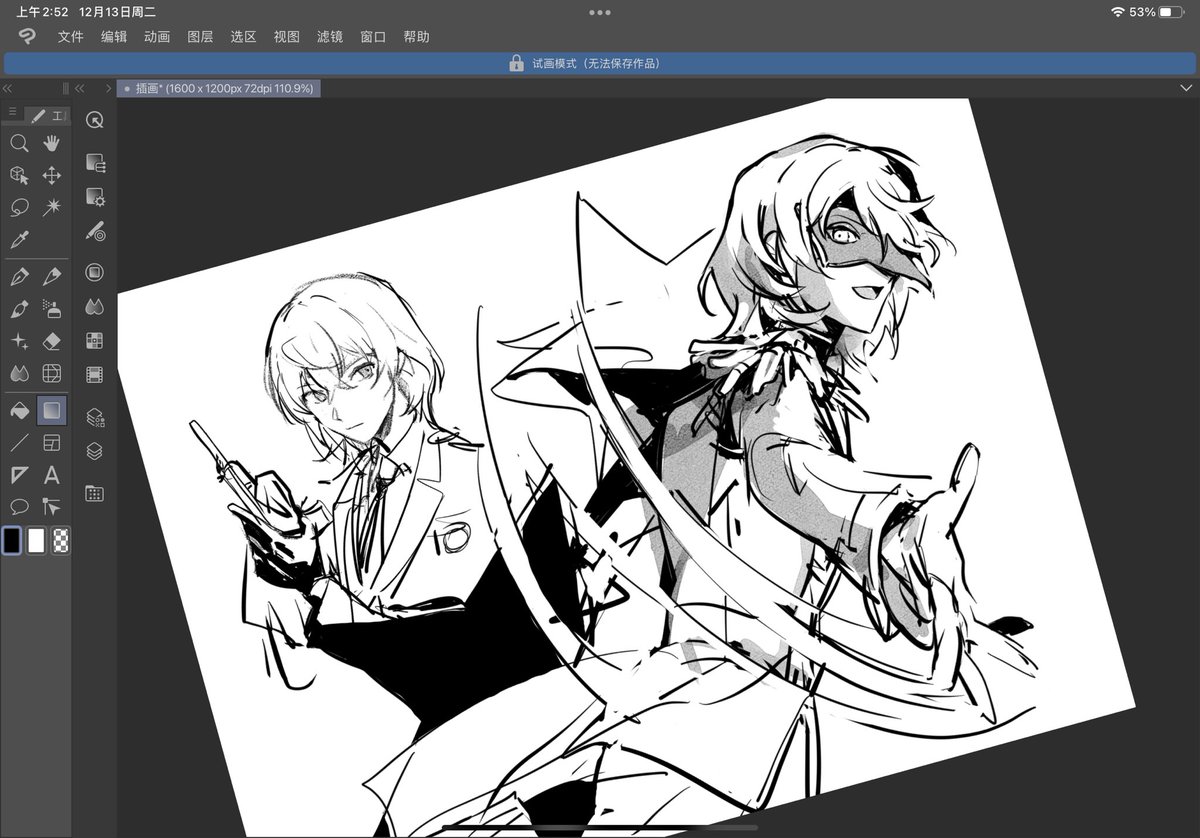Select the Figure straight line tool
Viewport: 1200px width, 838px height.
(x=19, y=442)
